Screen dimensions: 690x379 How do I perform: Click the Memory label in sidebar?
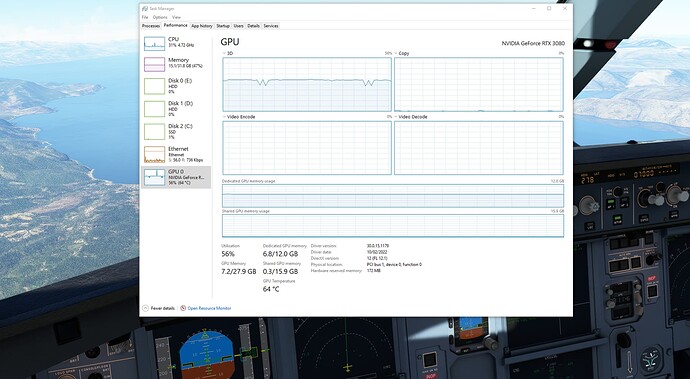pyautogui.click(x=178, y=60)
